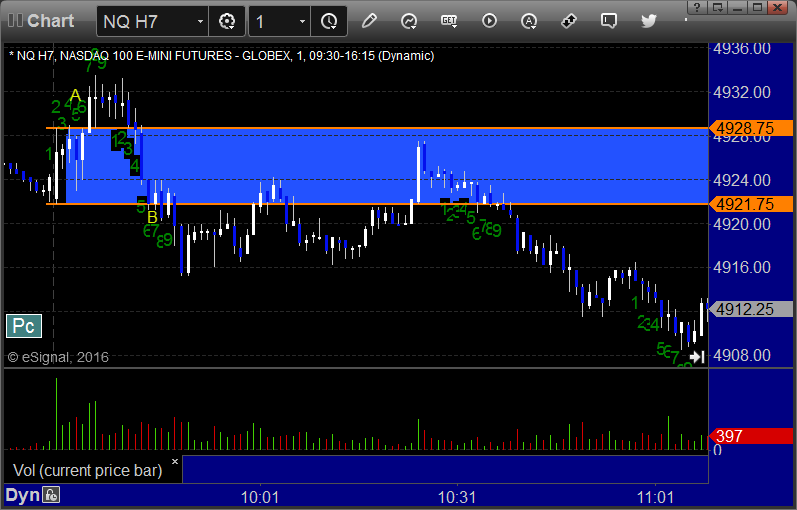Click the 4924.00 price axis label

coord(742,180)
